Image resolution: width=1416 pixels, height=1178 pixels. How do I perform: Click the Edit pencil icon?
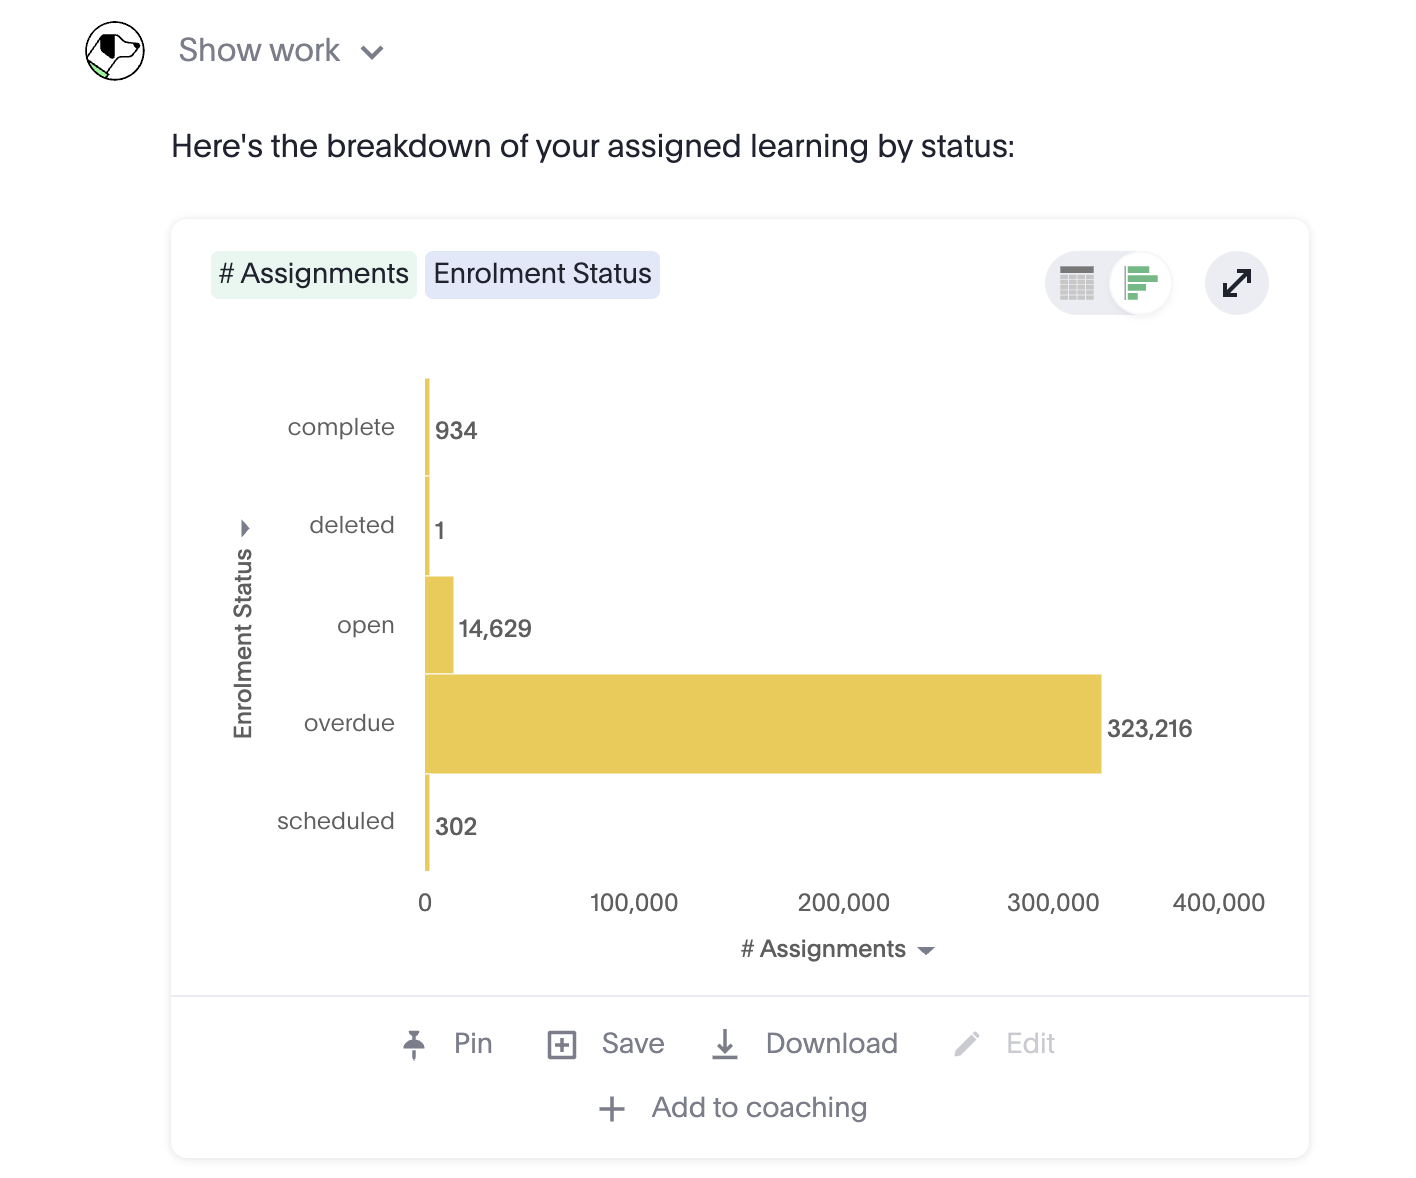pyautogui.click(x=966, y=1044)
